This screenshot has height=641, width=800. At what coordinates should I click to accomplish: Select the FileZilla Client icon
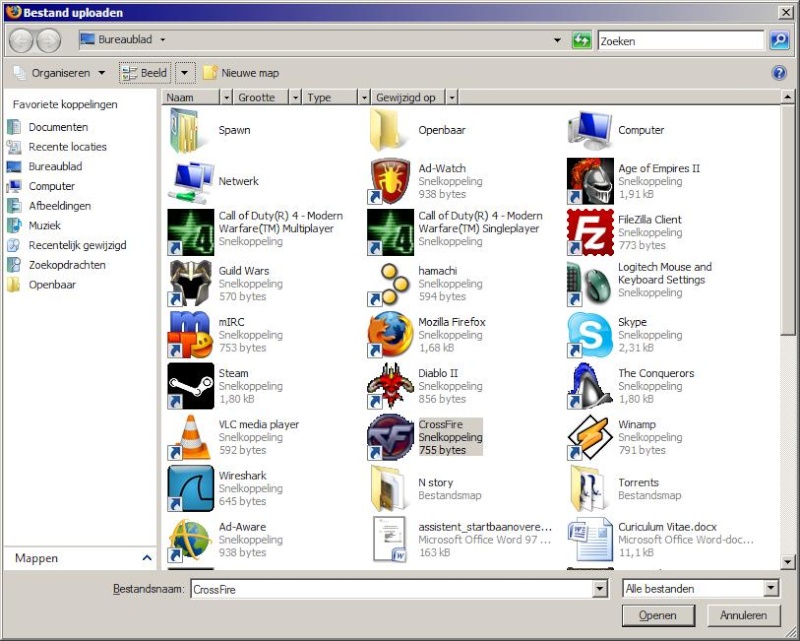click(x=590, y=232)
